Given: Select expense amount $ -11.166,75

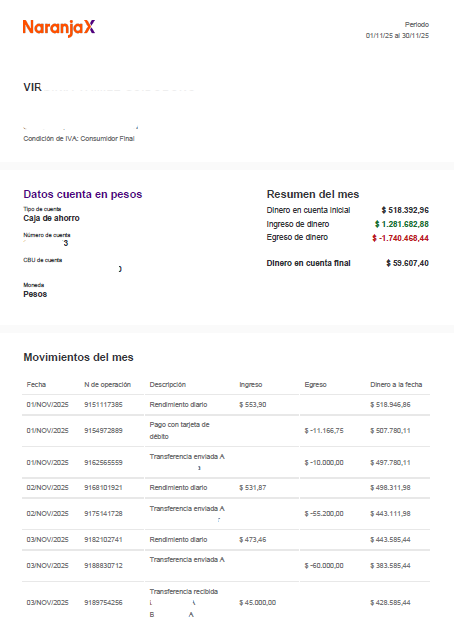Looking at the screenshot, I should pos(324,431).
